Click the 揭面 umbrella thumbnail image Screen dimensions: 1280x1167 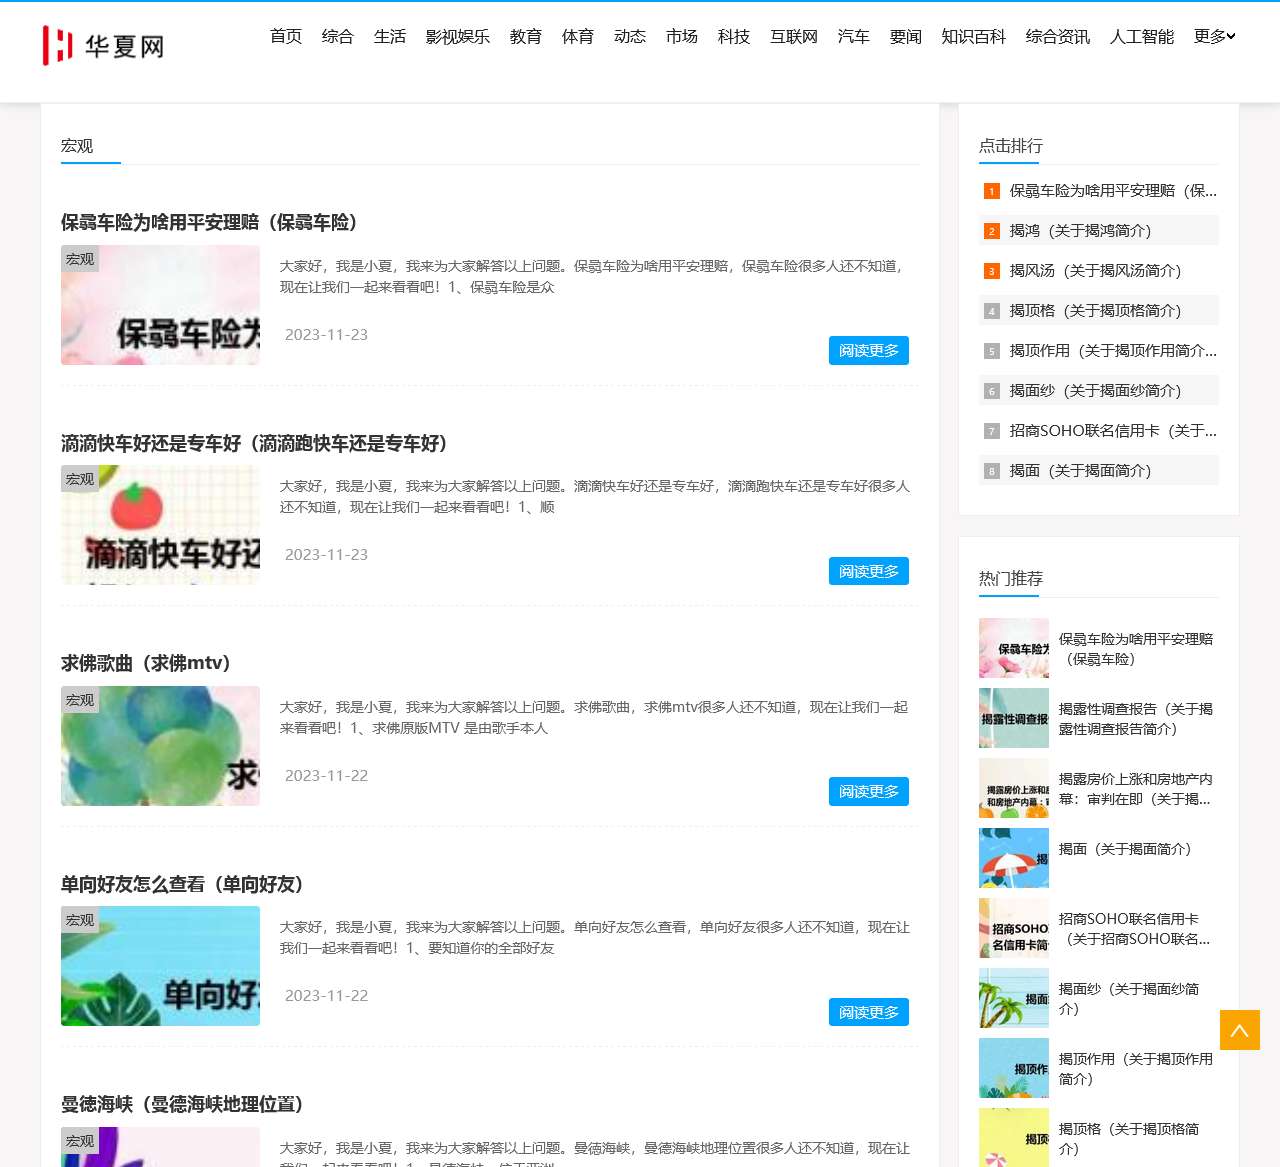1013,858
